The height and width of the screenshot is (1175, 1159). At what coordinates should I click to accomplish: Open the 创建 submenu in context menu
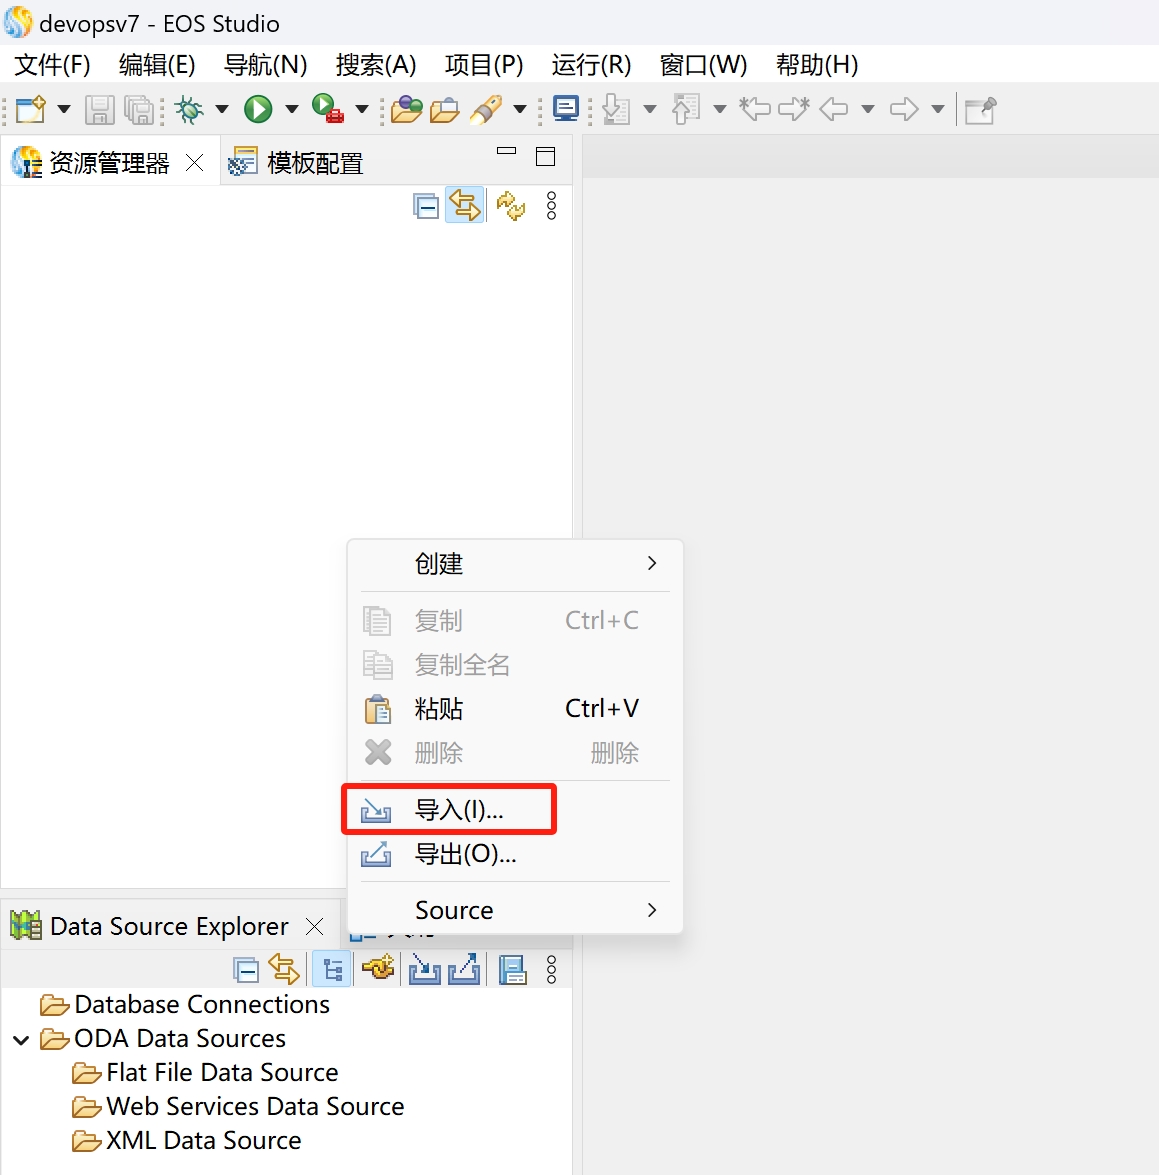click(x=515, y=564)
